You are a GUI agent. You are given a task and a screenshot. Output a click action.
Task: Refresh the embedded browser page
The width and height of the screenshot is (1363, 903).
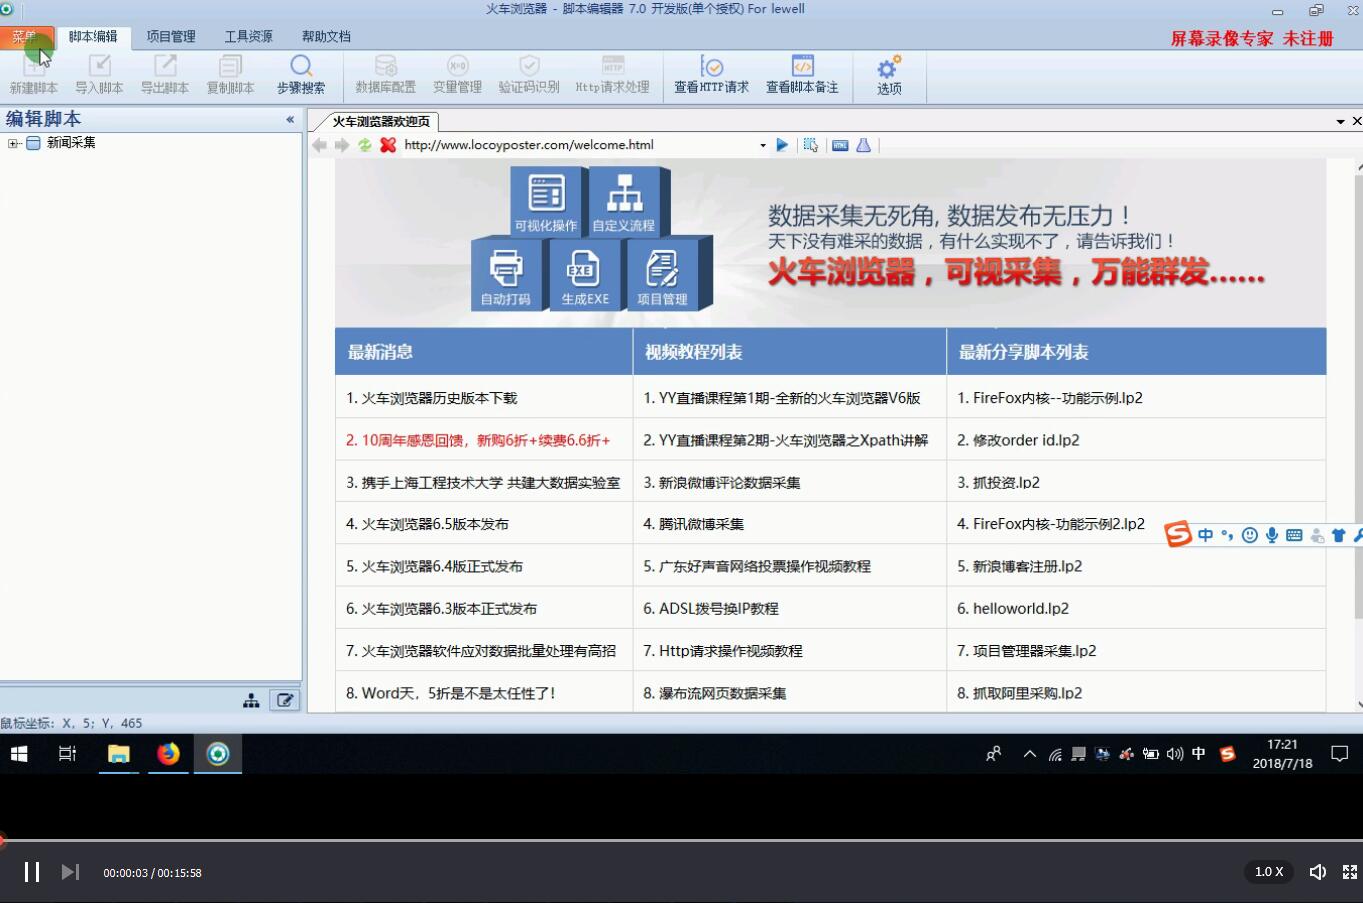click(x=365, y=145)
